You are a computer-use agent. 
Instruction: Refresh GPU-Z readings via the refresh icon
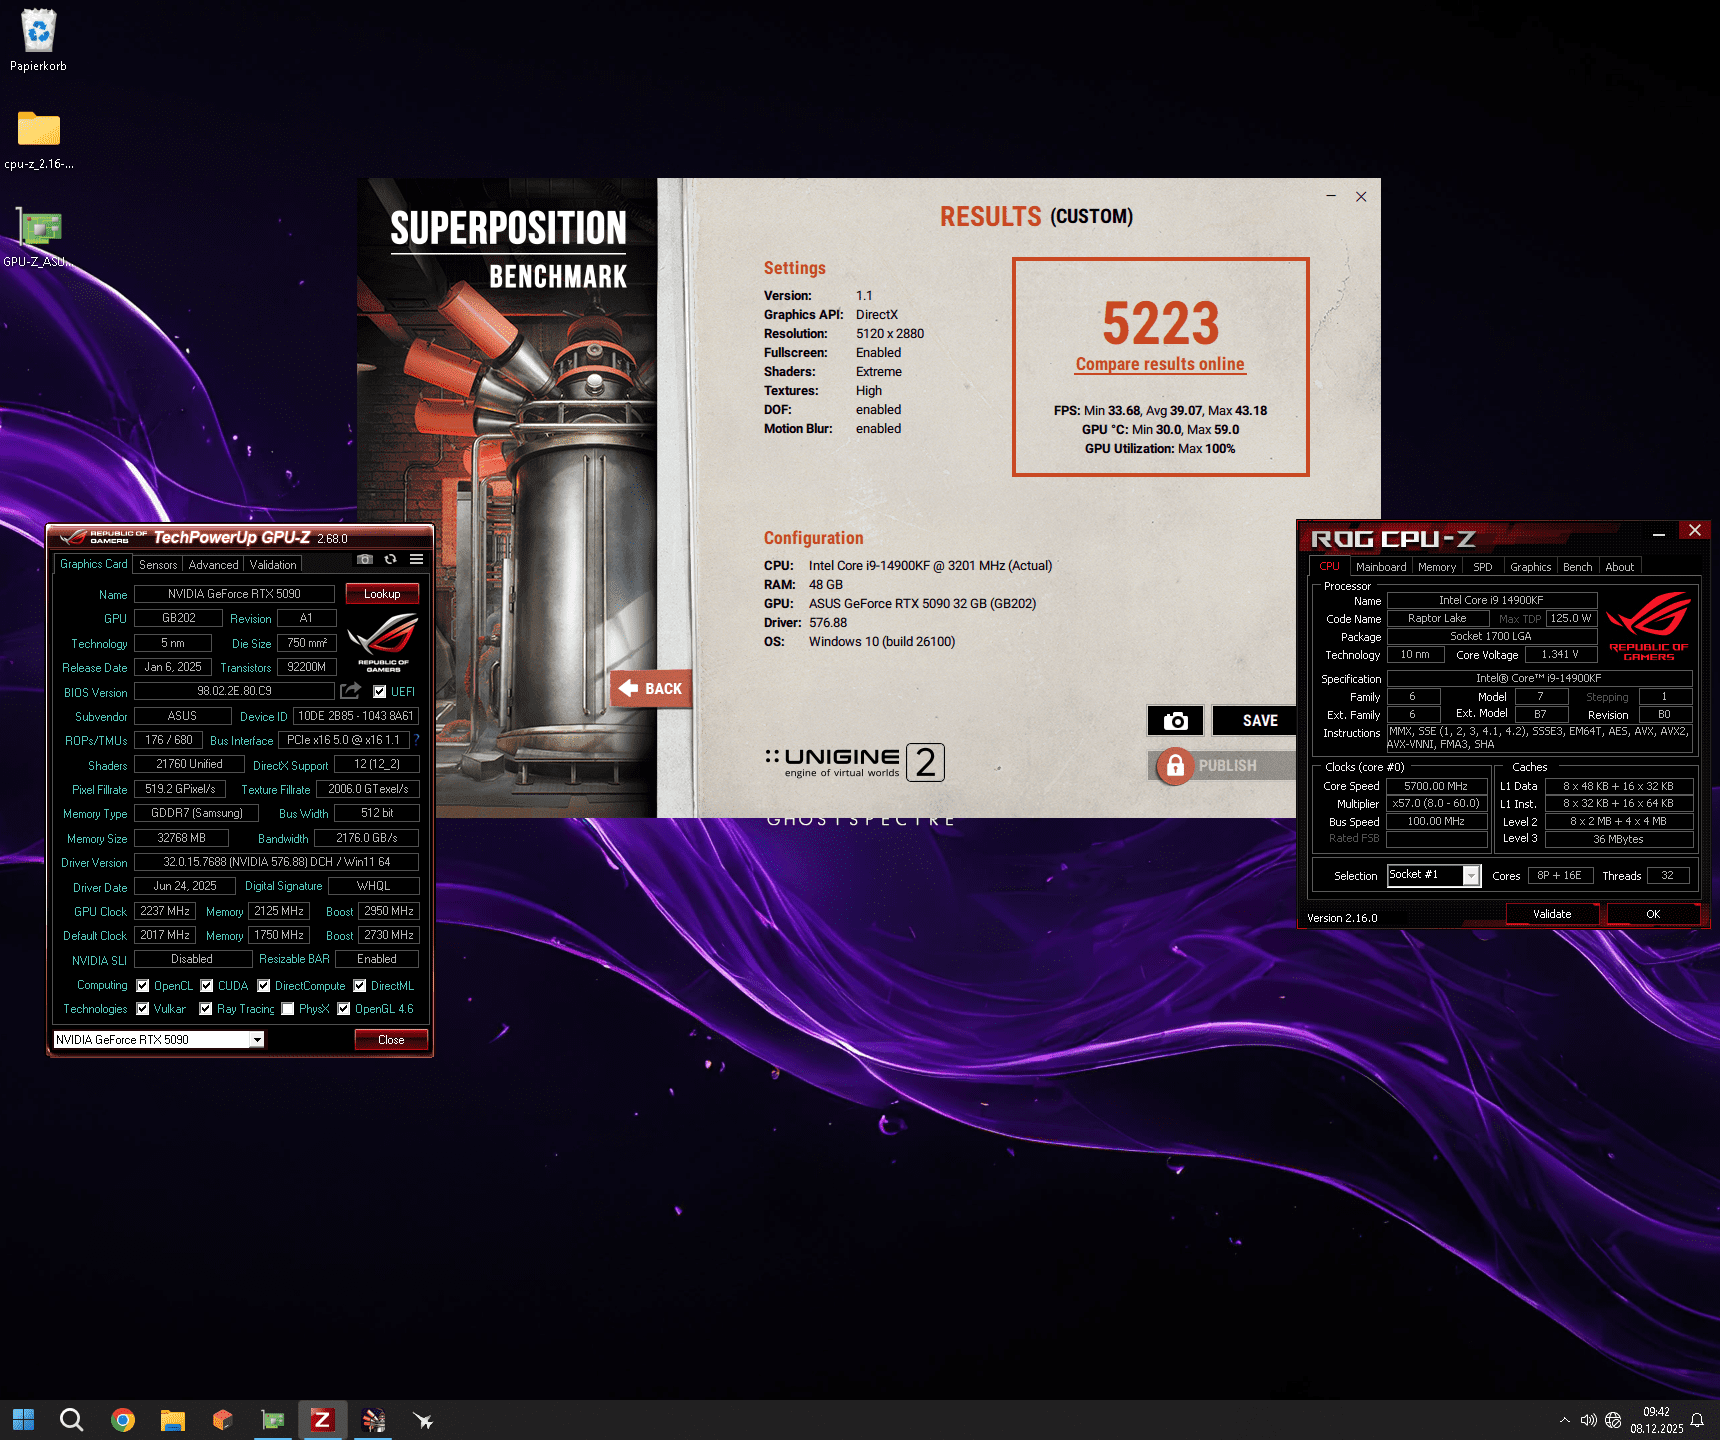tap(391, 559)
